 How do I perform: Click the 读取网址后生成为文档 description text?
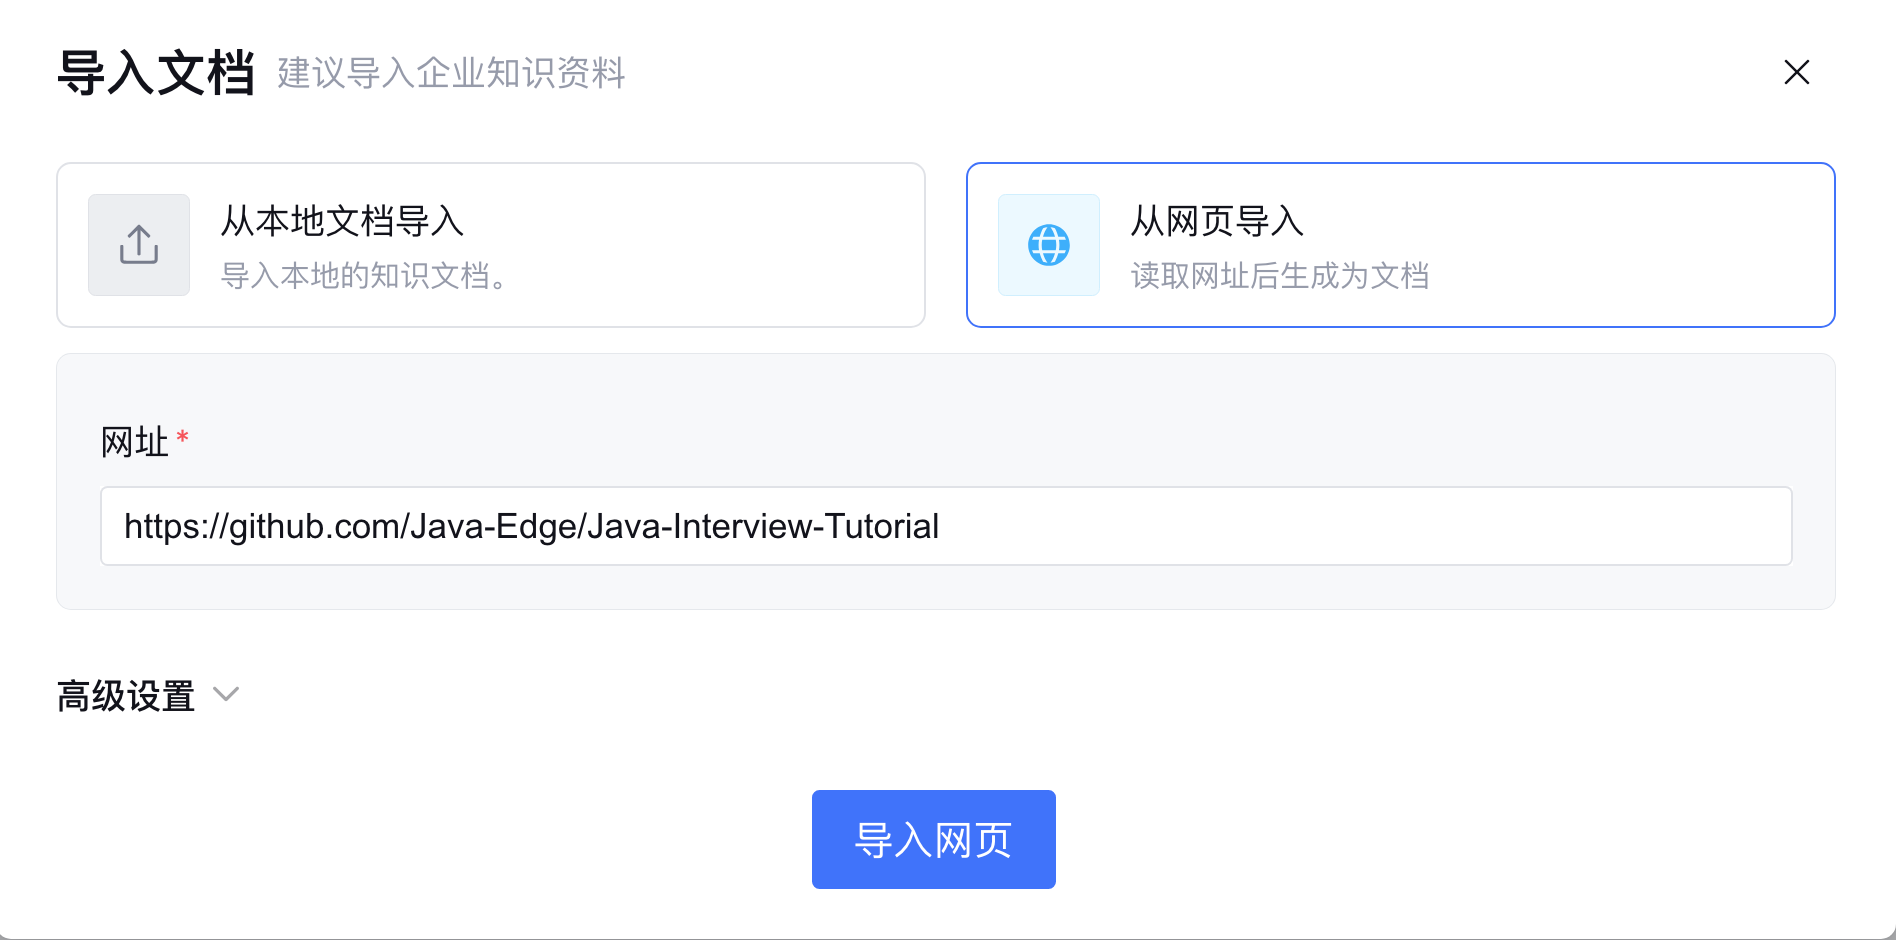[x=1279, y=276]
